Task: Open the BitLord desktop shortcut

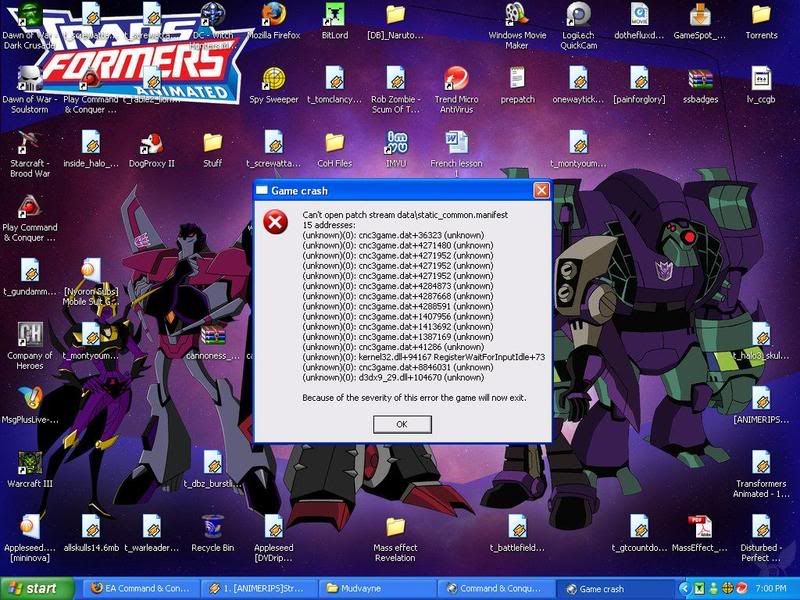Action: (335, 14)
